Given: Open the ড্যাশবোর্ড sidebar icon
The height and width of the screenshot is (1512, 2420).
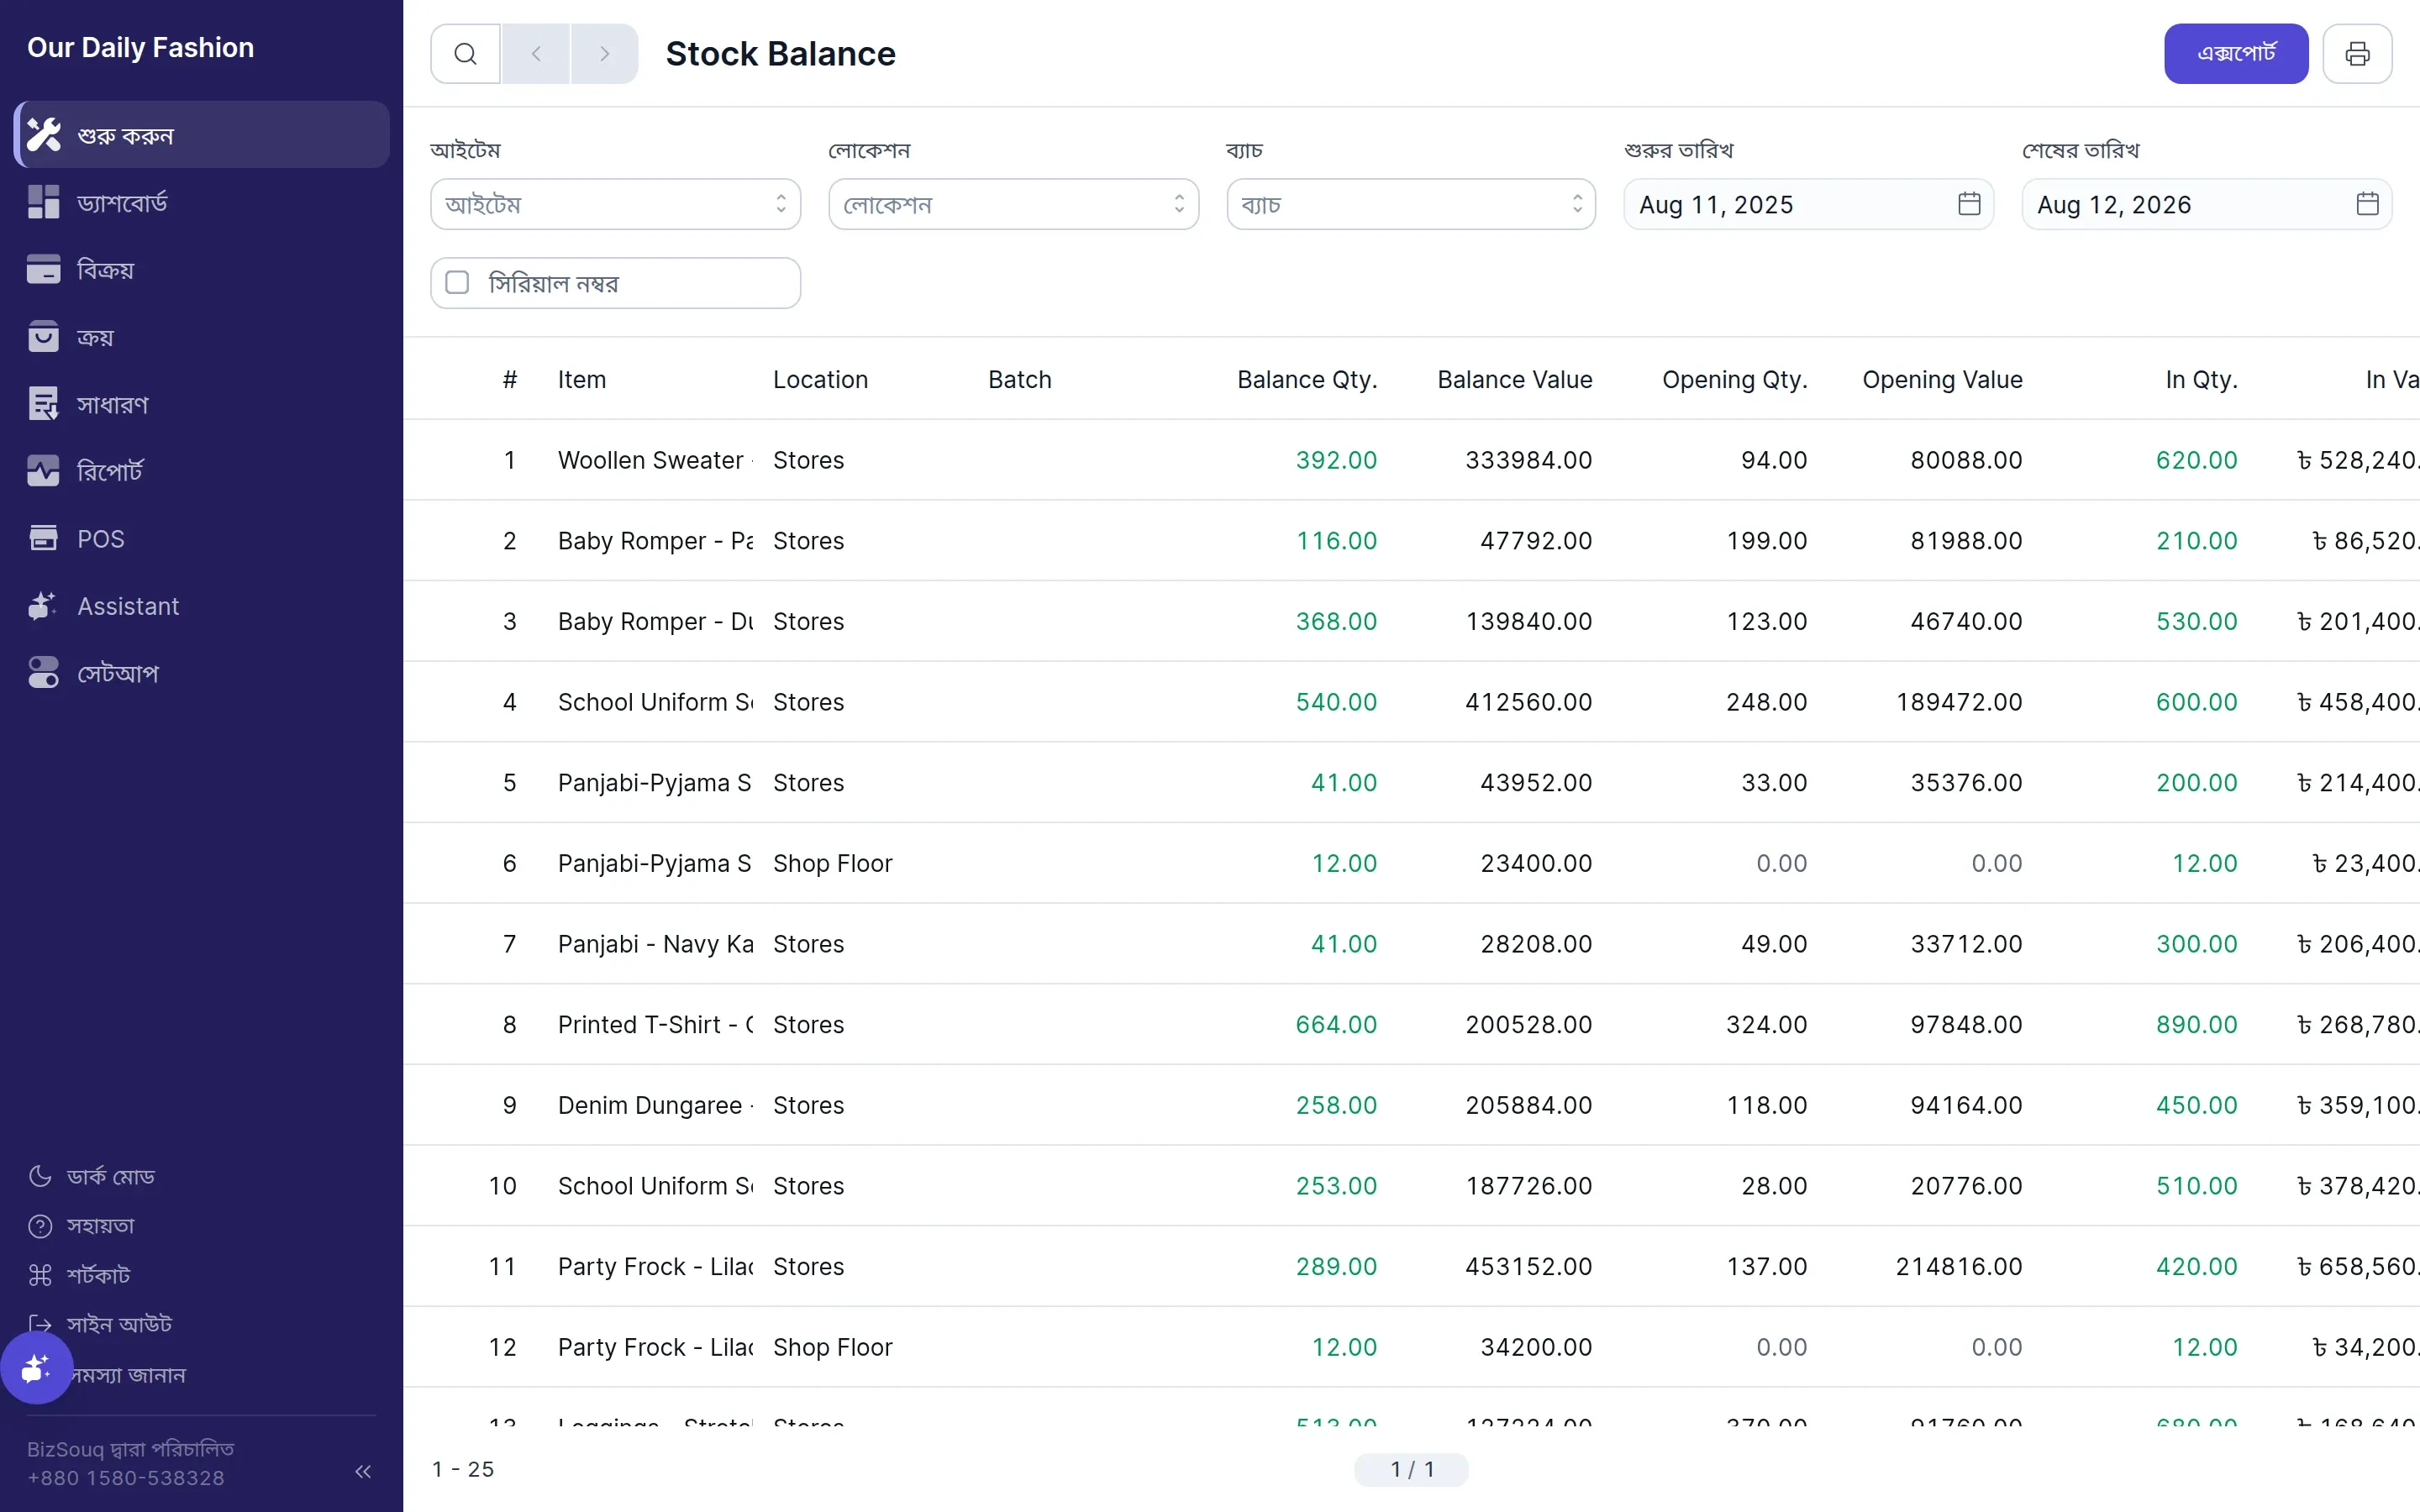Looking at the screenshot, I should 43,202.
